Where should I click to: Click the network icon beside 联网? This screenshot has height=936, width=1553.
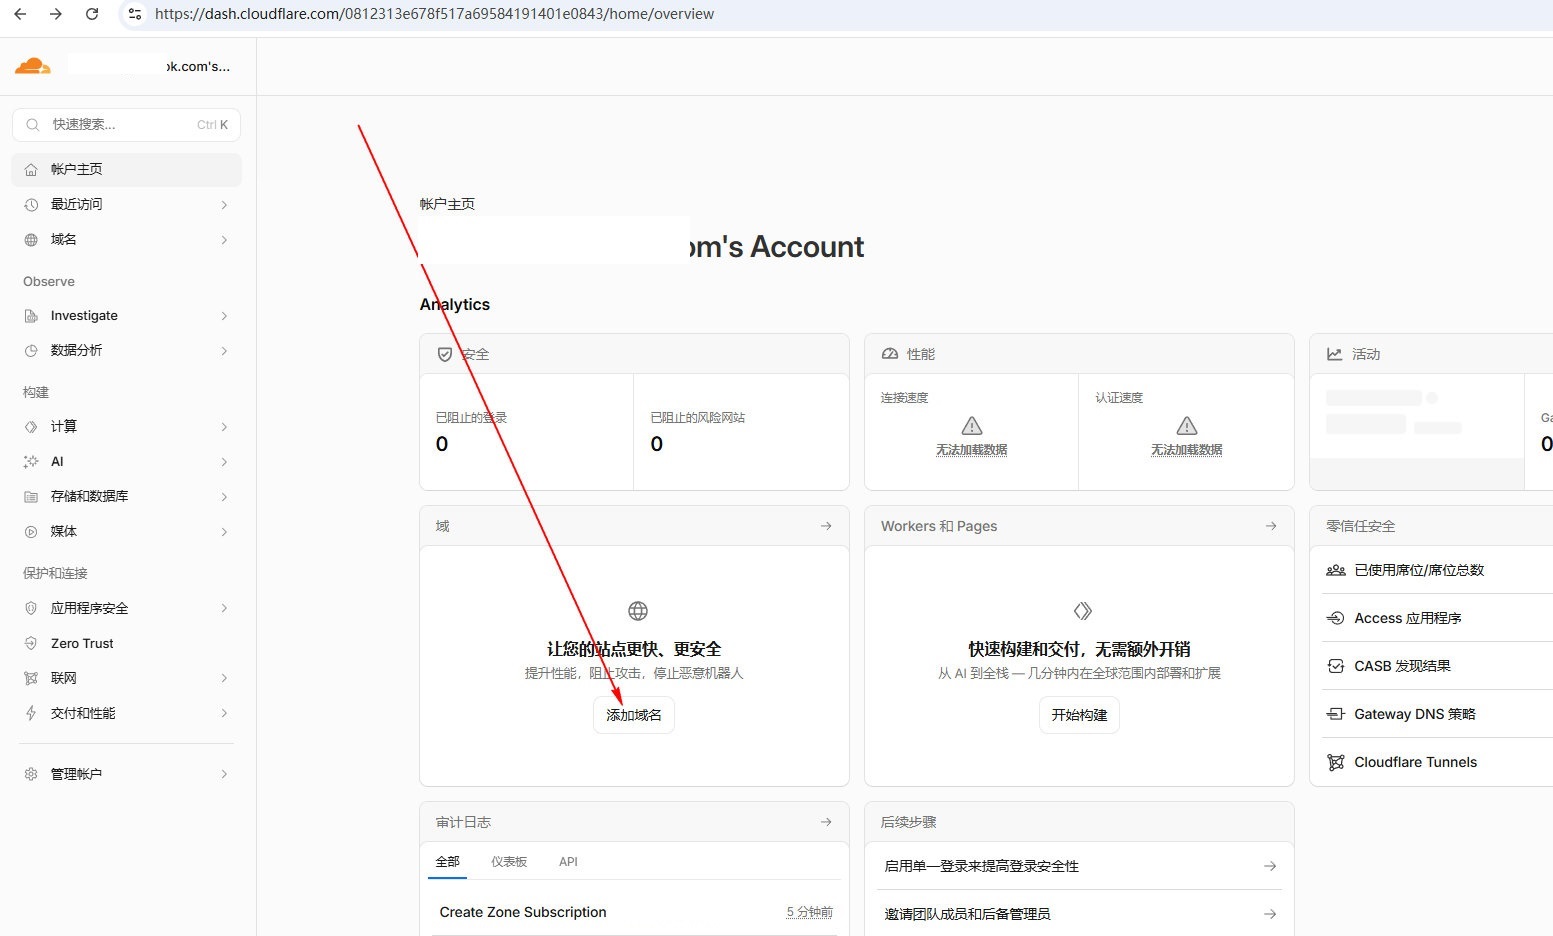coord(31,678)
